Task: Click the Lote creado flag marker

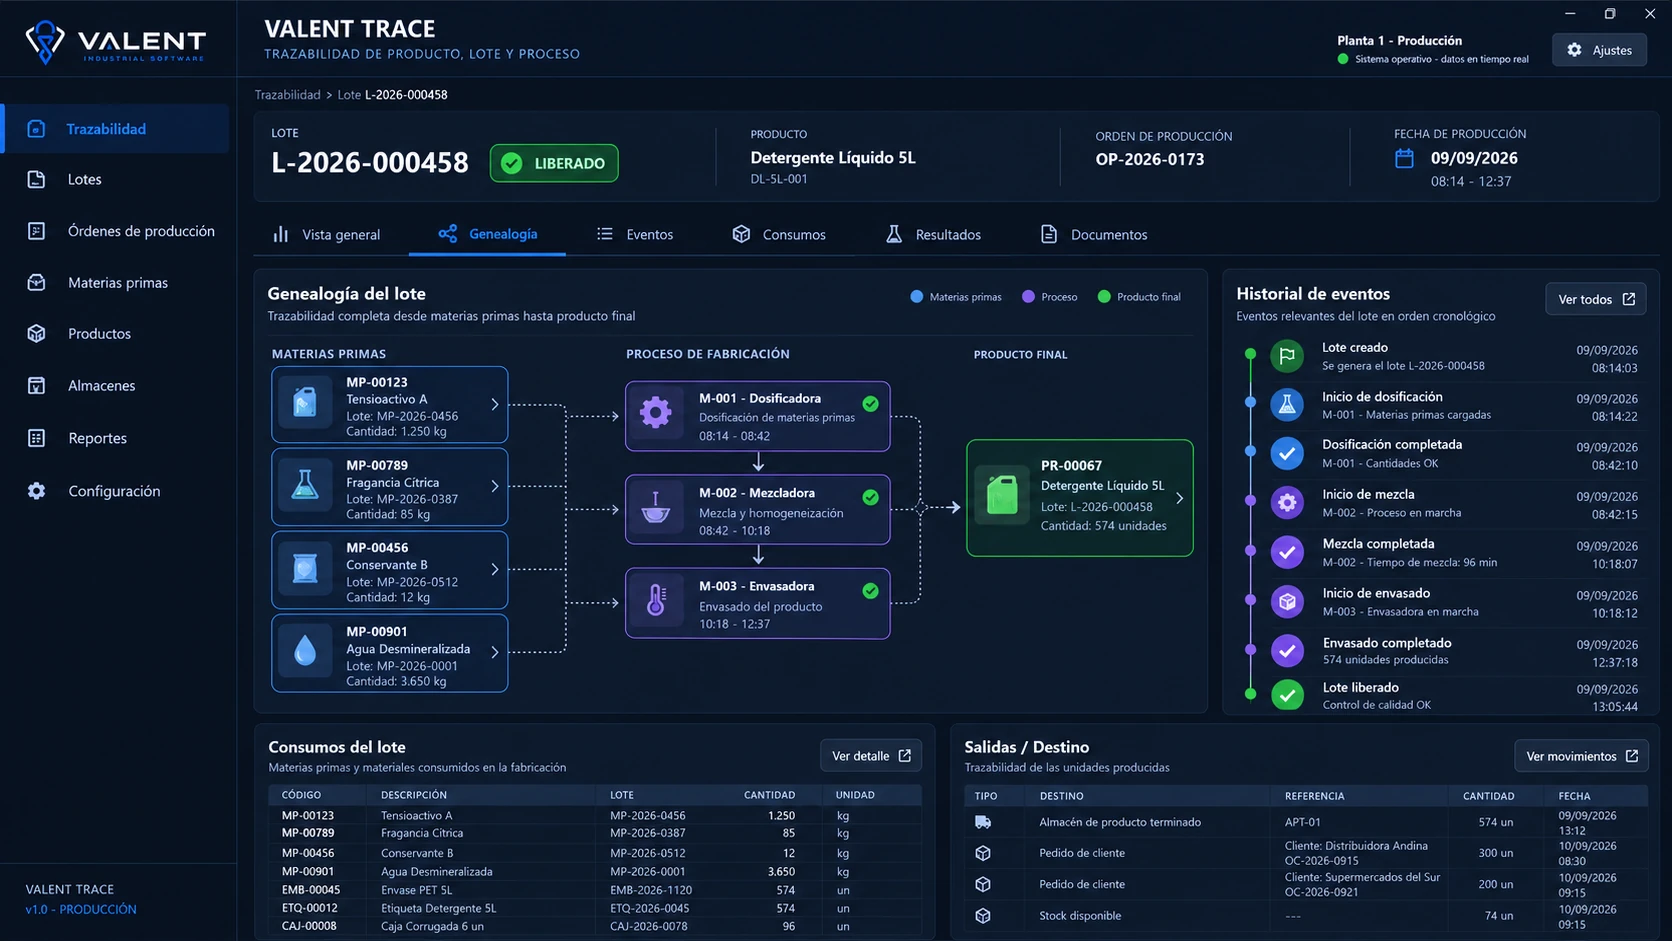Action: point(1287,356)
